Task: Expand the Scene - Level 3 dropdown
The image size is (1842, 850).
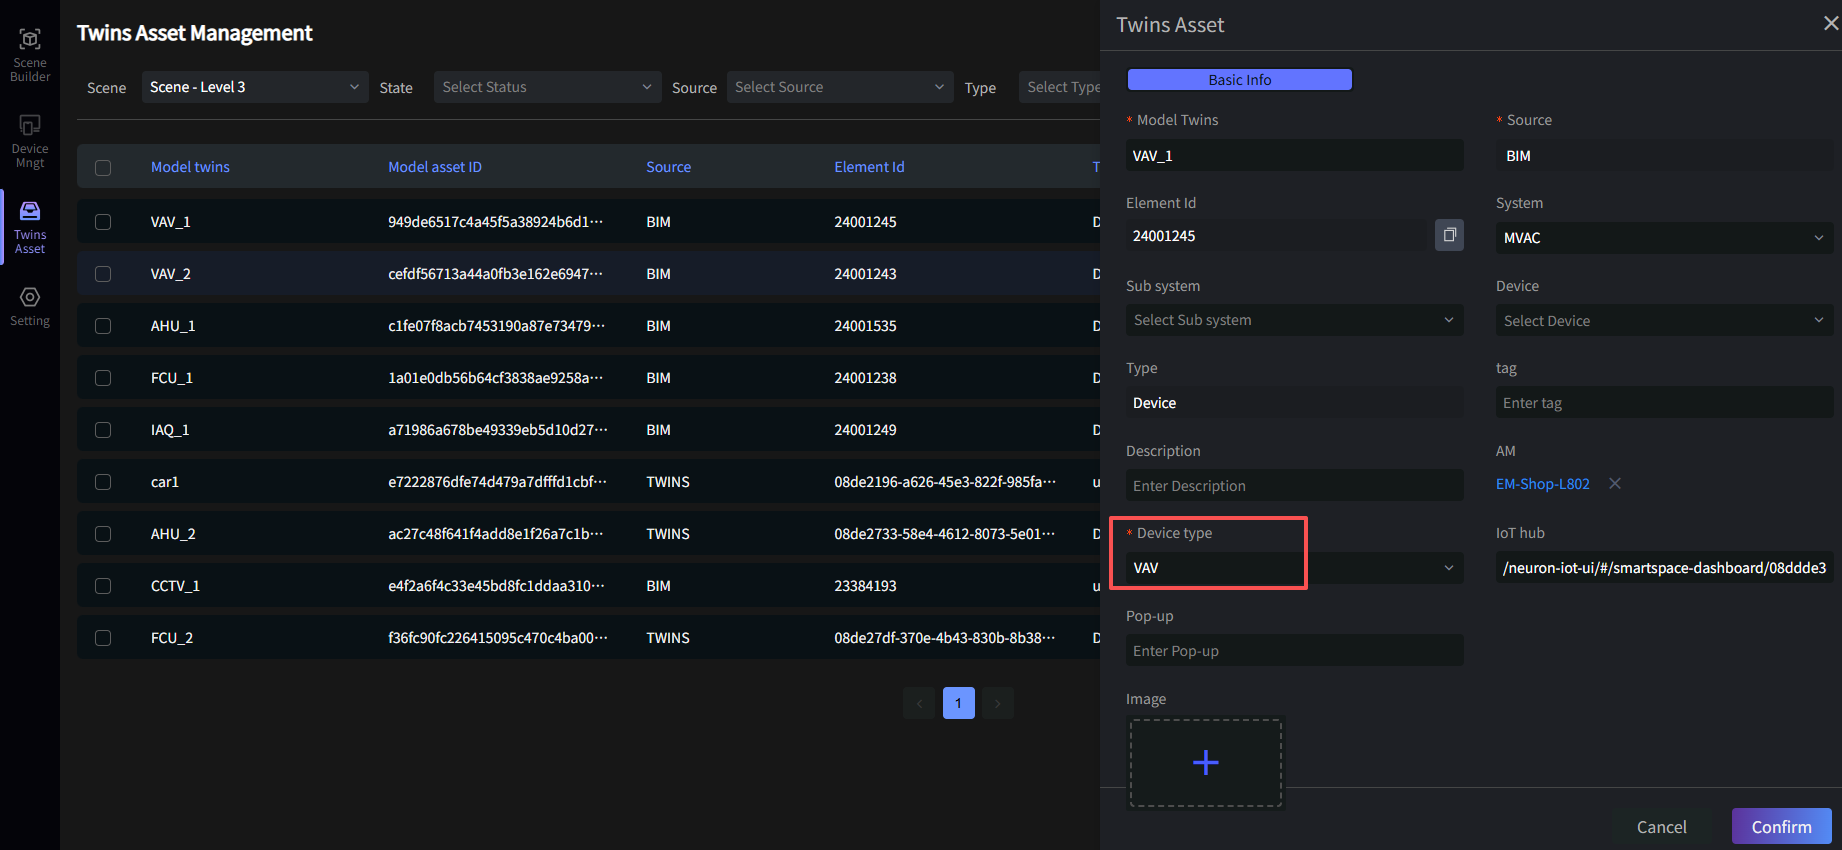Action: click(x=254, y=87)
